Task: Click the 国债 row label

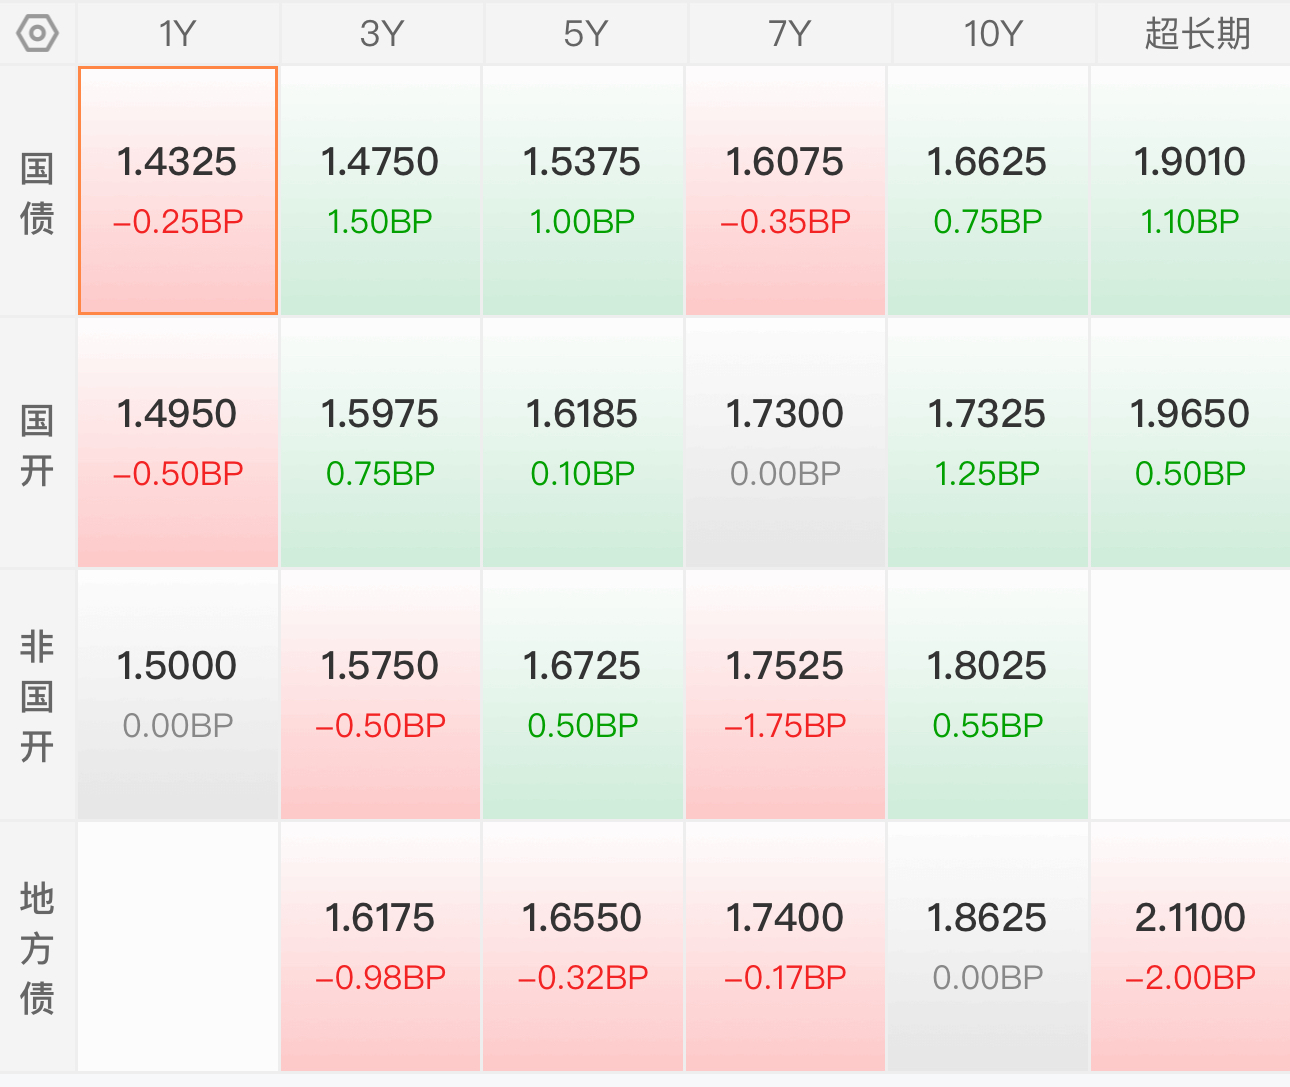Action: point(37,192)
